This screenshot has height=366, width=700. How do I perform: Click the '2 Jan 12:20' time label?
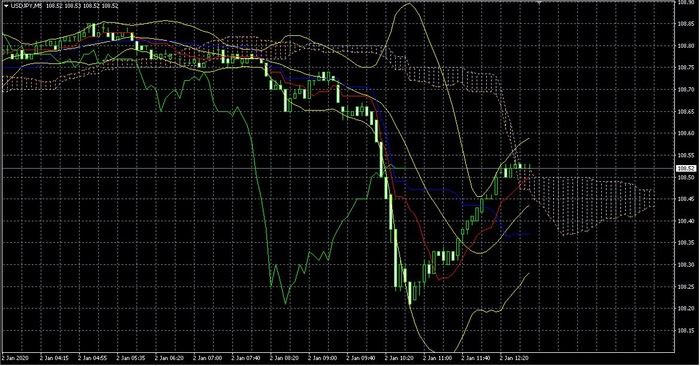coord(515,358)
